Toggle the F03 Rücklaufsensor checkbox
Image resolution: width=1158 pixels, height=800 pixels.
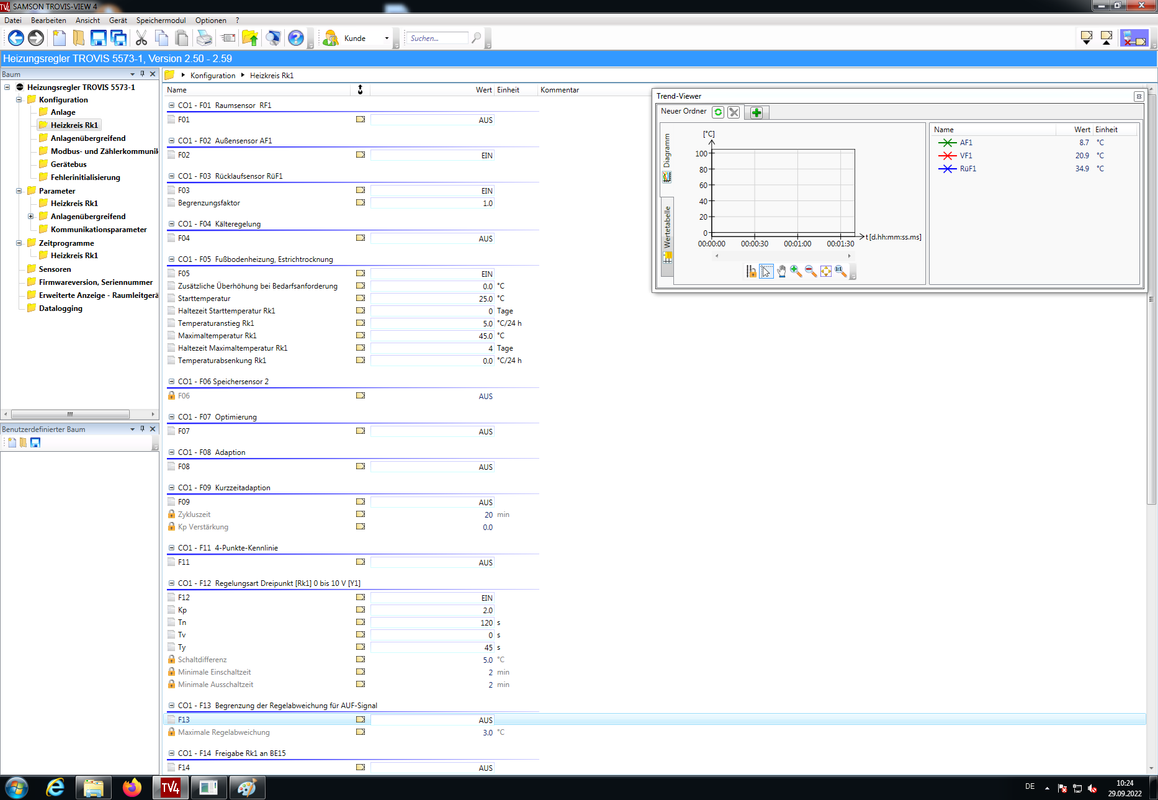171,191
